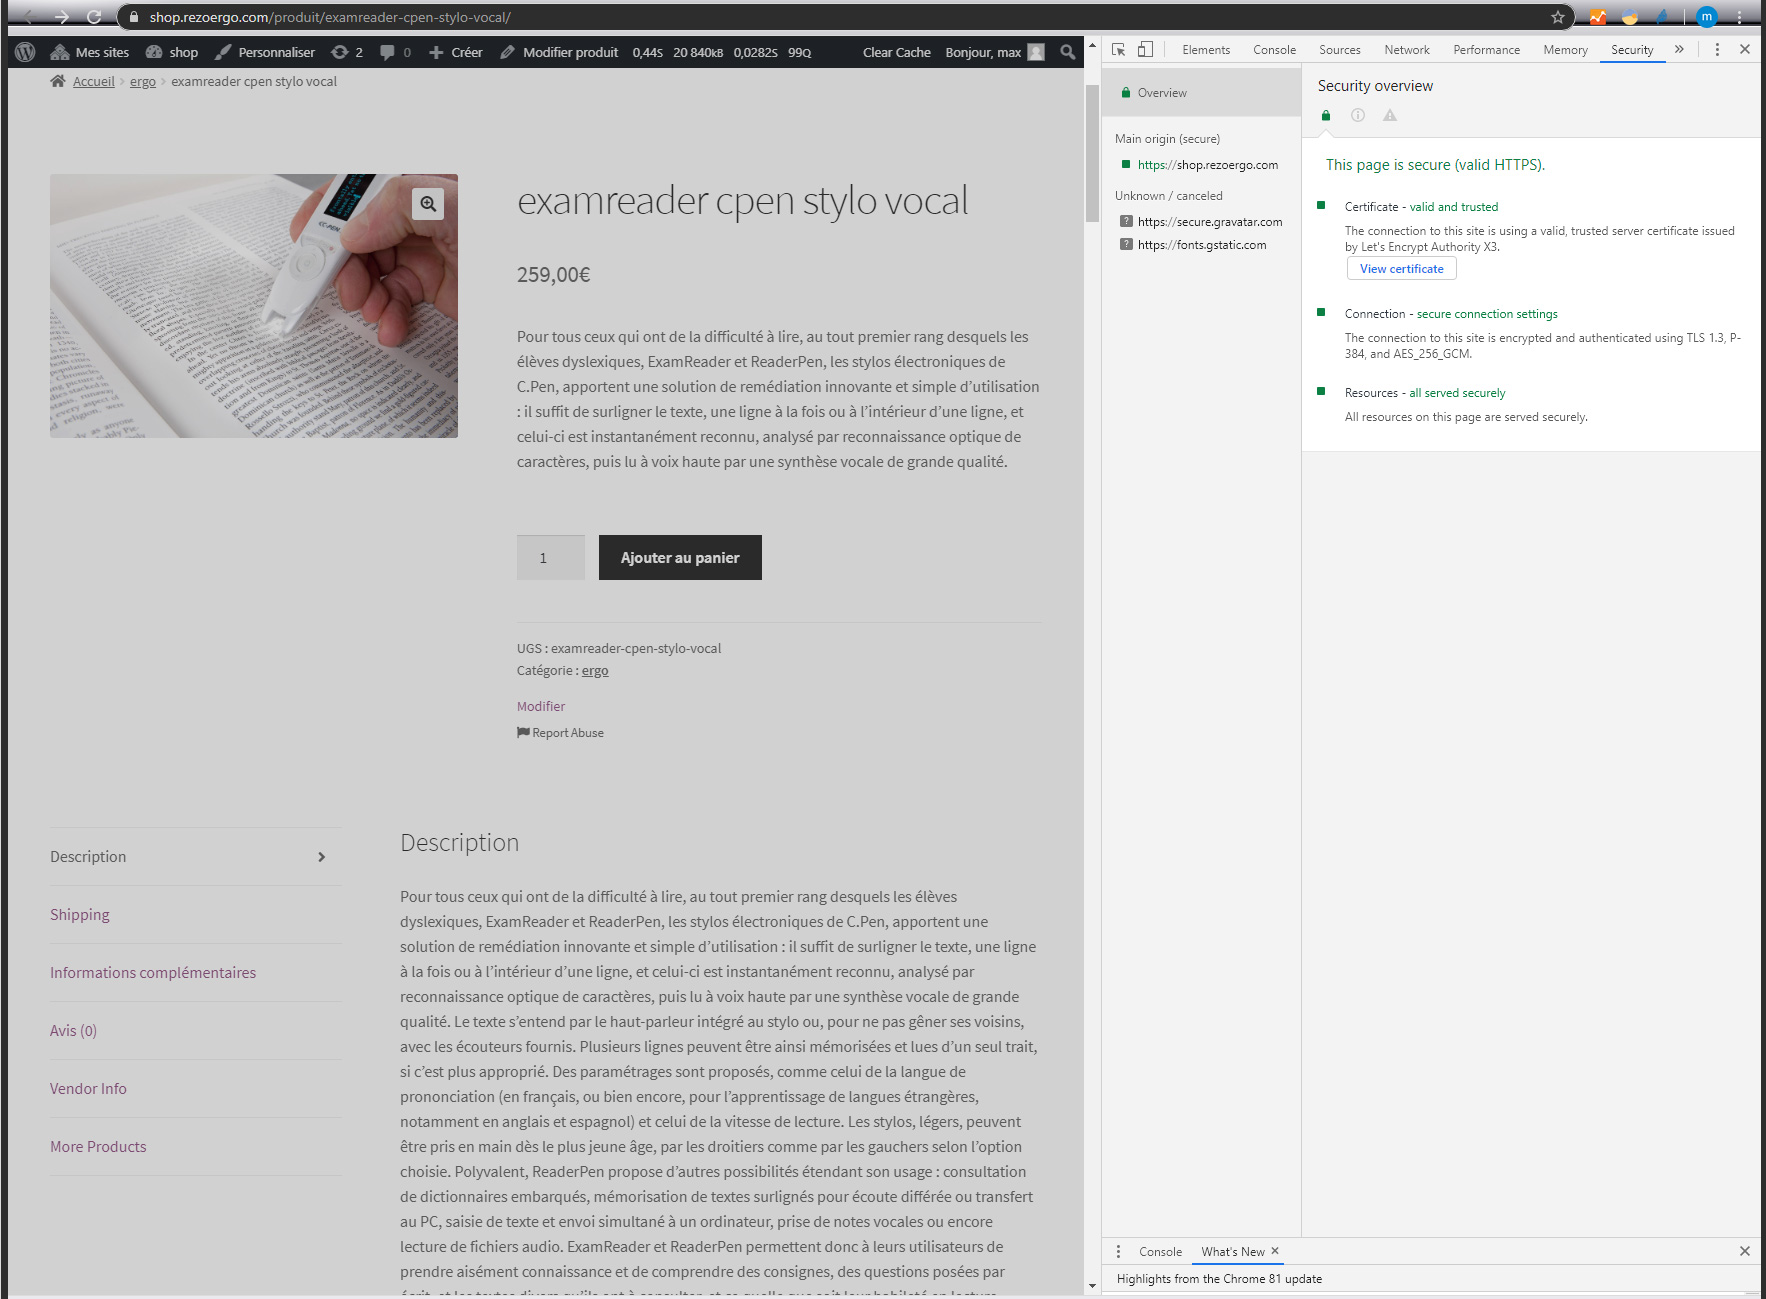Click the zoom magnifier on product image
The height and width of the screenshot is (1299, 1766).
click(428, 204)
